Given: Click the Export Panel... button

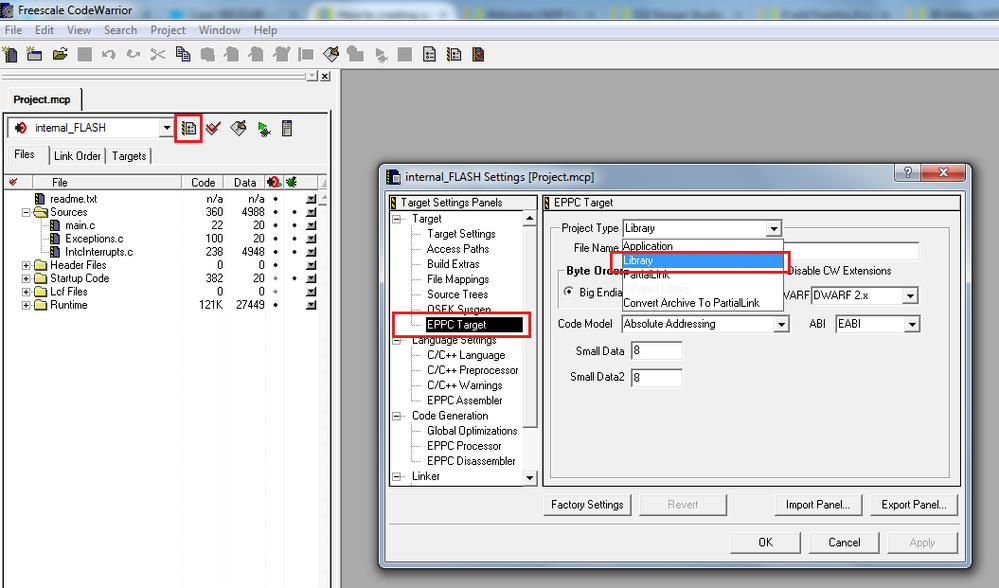Looking at the screenshot, I should point(914,505).
